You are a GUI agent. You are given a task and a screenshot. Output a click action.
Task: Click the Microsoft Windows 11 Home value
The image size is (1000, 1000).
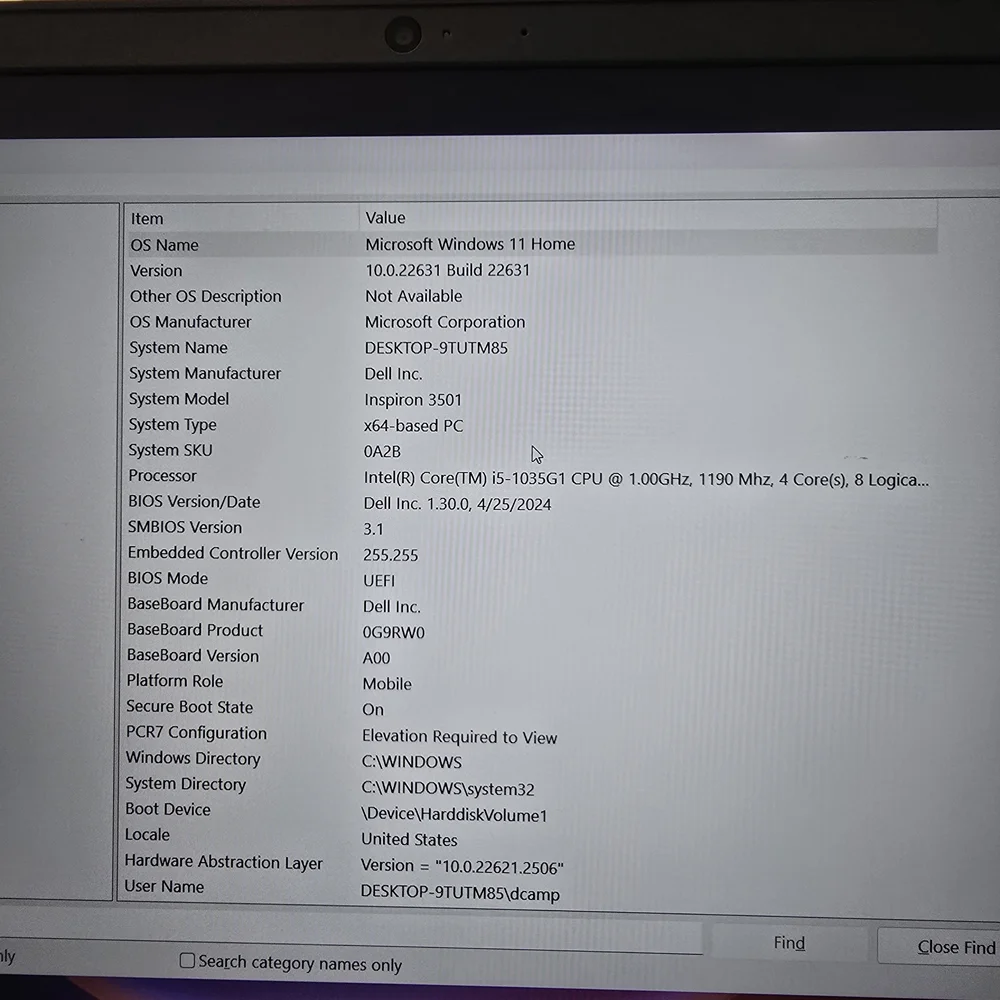coord(470,244)
